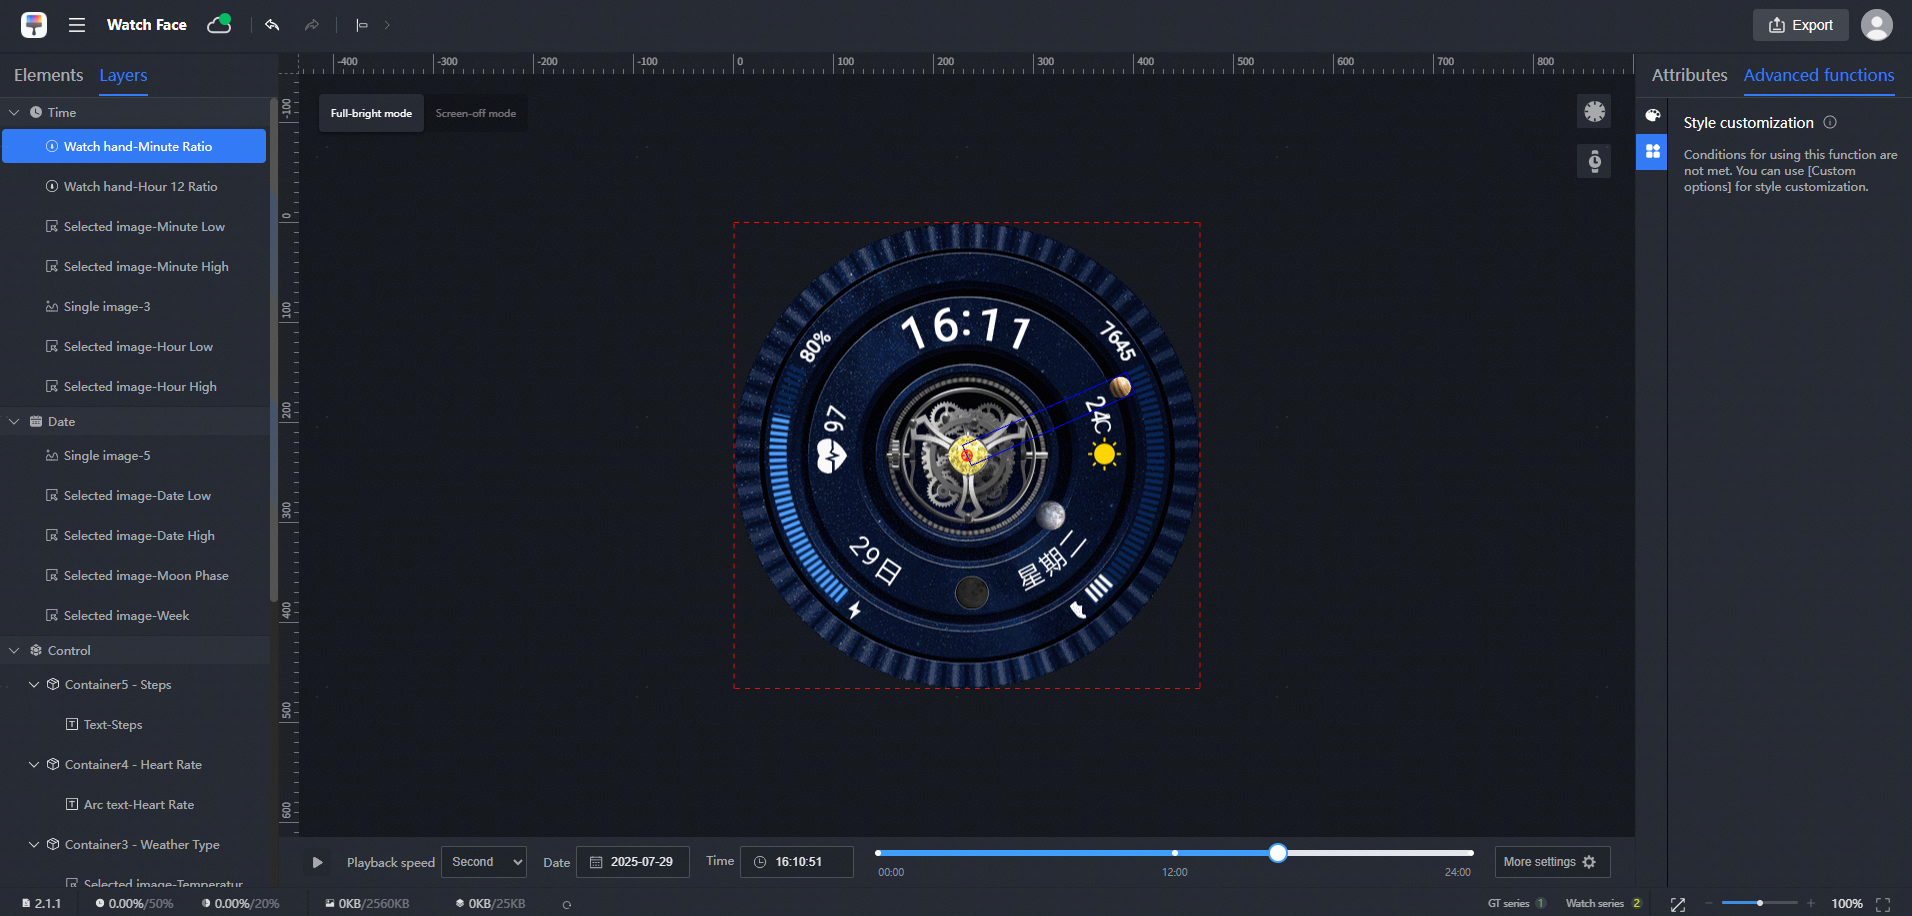Open the Attributes tab
1912x916 pixels.
click(x=1689, y=75)
